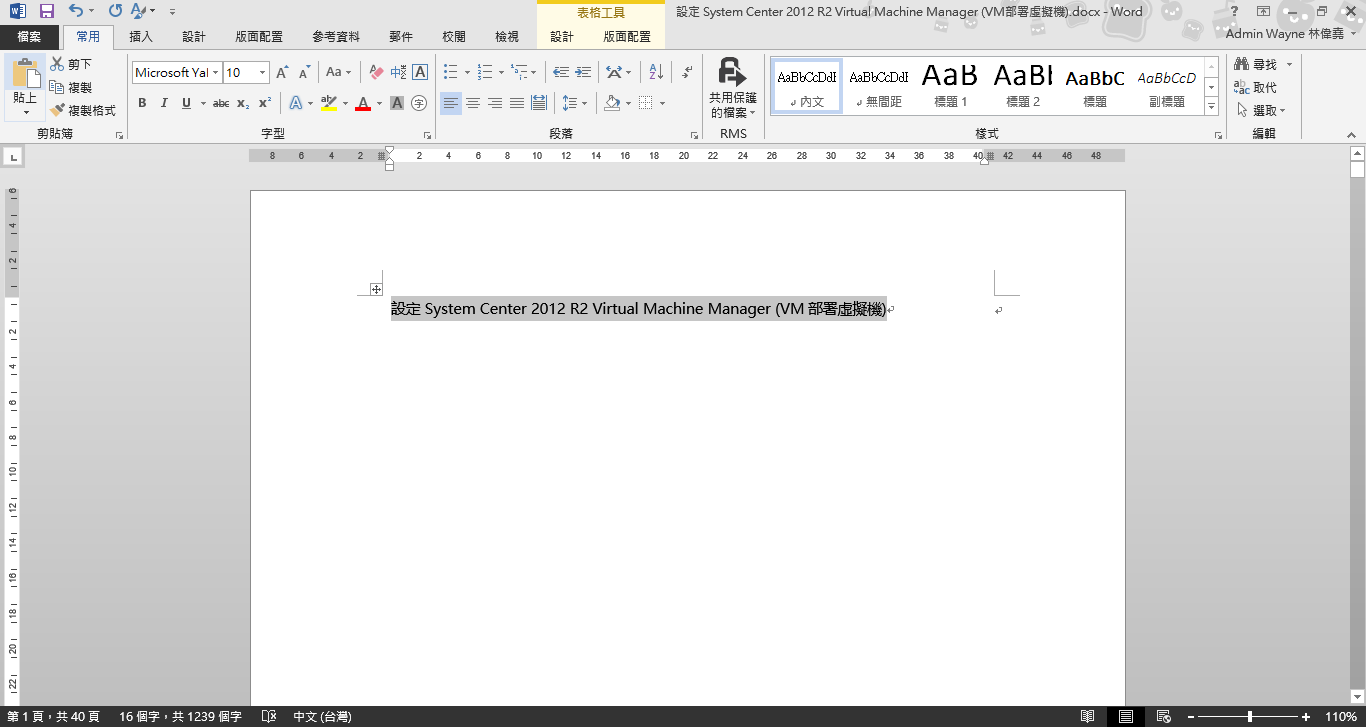Expand the Font (字型) dialog launcher

[x=427, y=135]
